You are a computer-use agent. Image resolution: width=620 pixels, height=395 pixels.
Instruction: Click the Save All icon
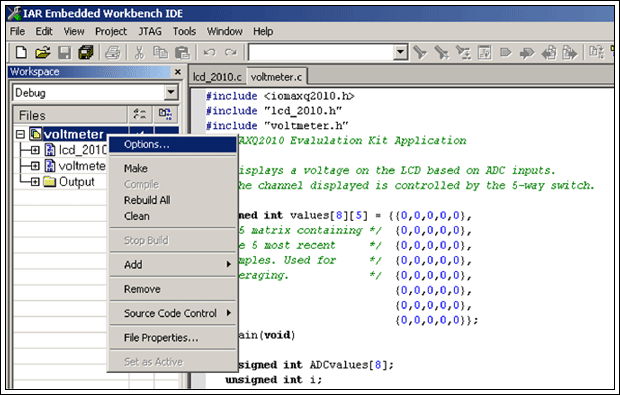pyautogui.click(x=85, y=52)
